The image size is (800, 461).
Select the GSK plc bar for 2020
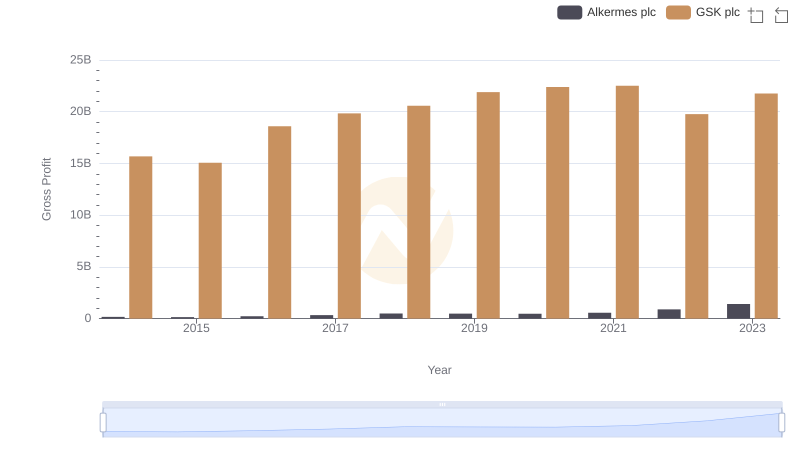coord(558,203)
